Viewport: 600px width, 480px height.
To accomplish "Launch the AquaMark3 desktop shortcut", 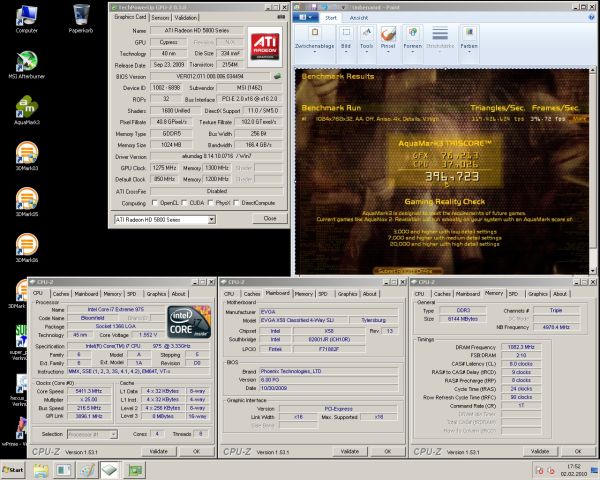I will [26, 111].
